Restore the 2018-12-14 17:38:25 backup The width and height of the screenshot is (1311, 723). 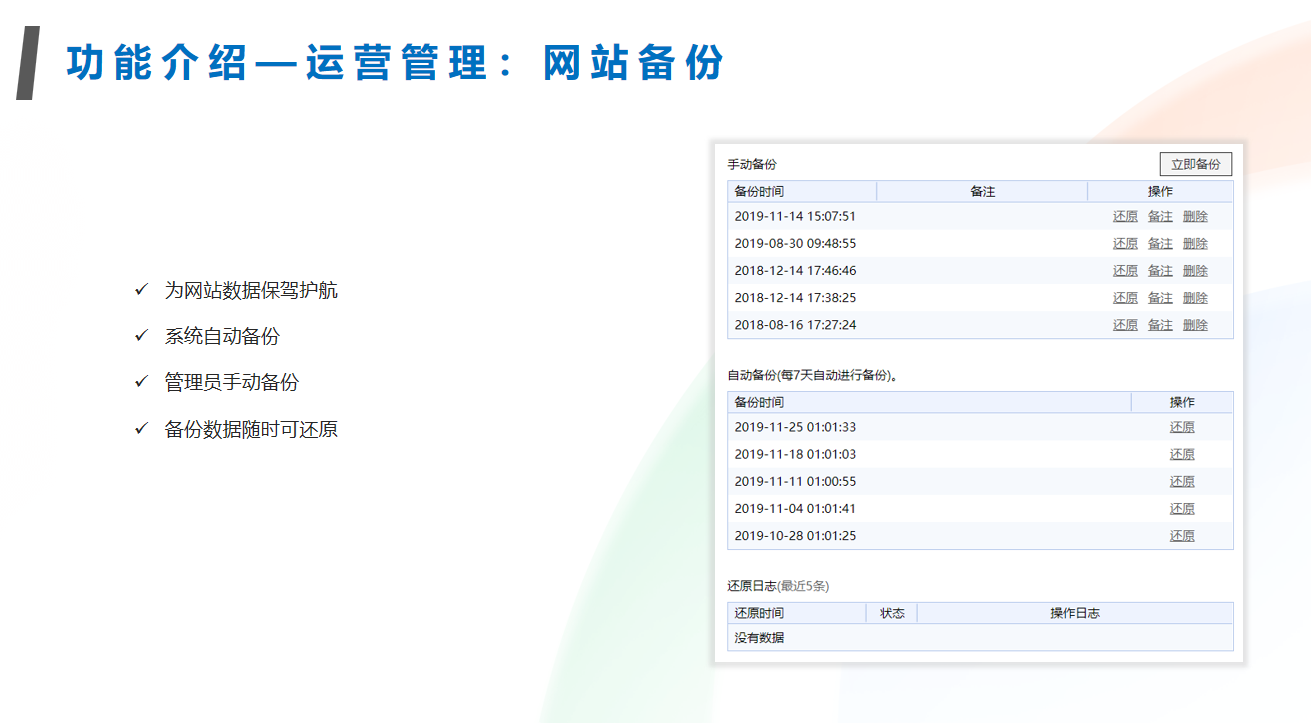coord(1125,298)
